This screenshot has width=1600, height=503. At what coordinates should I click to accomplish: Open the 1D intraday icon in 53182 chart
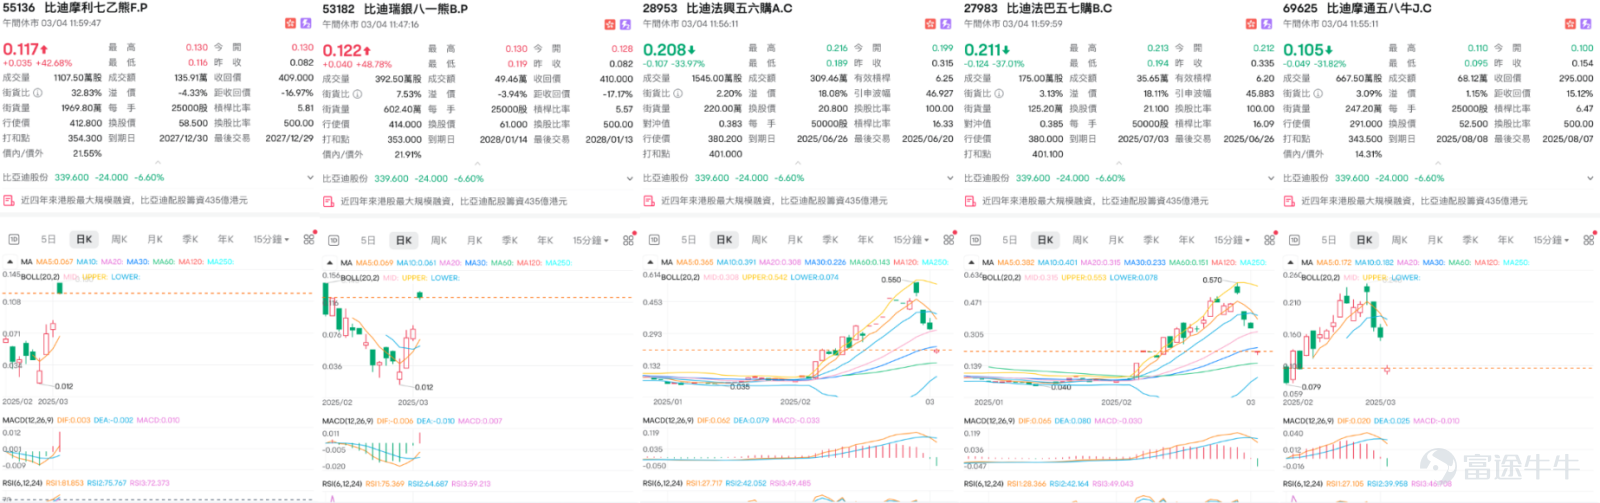(334, 240)
